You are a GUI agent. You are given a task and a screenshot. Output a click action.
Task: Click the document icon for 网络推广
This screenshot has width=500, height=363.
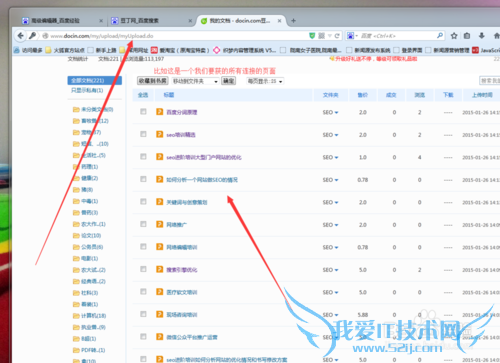point(160,224)
